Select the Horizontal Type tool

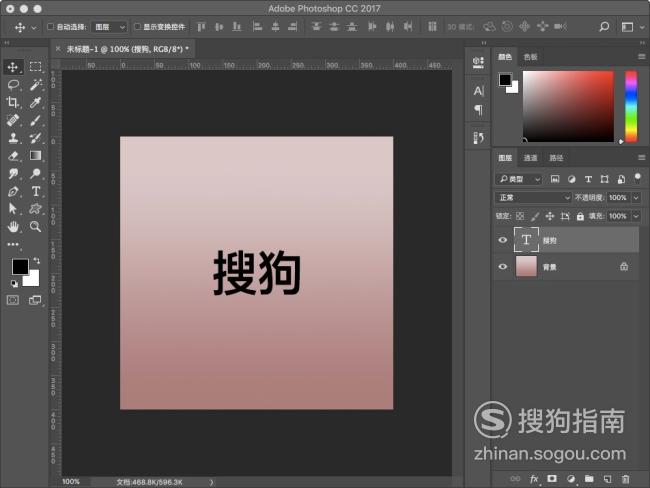pyautogui.click(x=35, y=191)
